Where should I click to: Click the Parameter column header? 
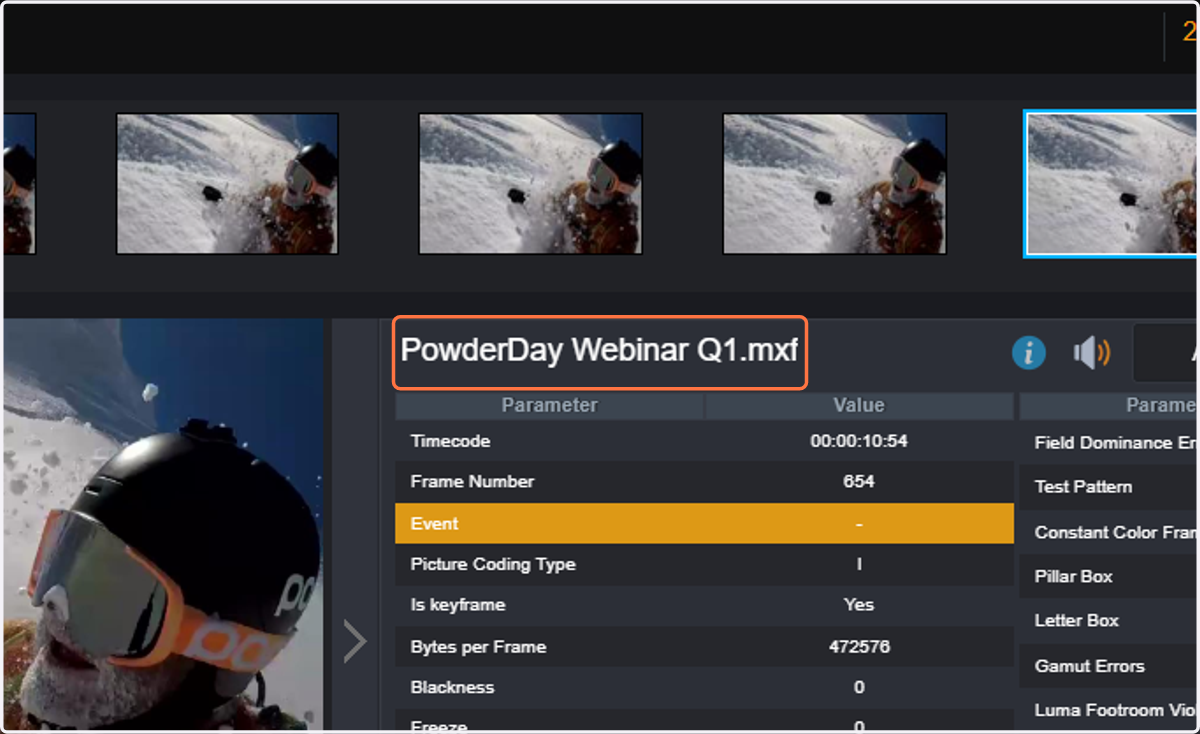click(x=549, y=405)
